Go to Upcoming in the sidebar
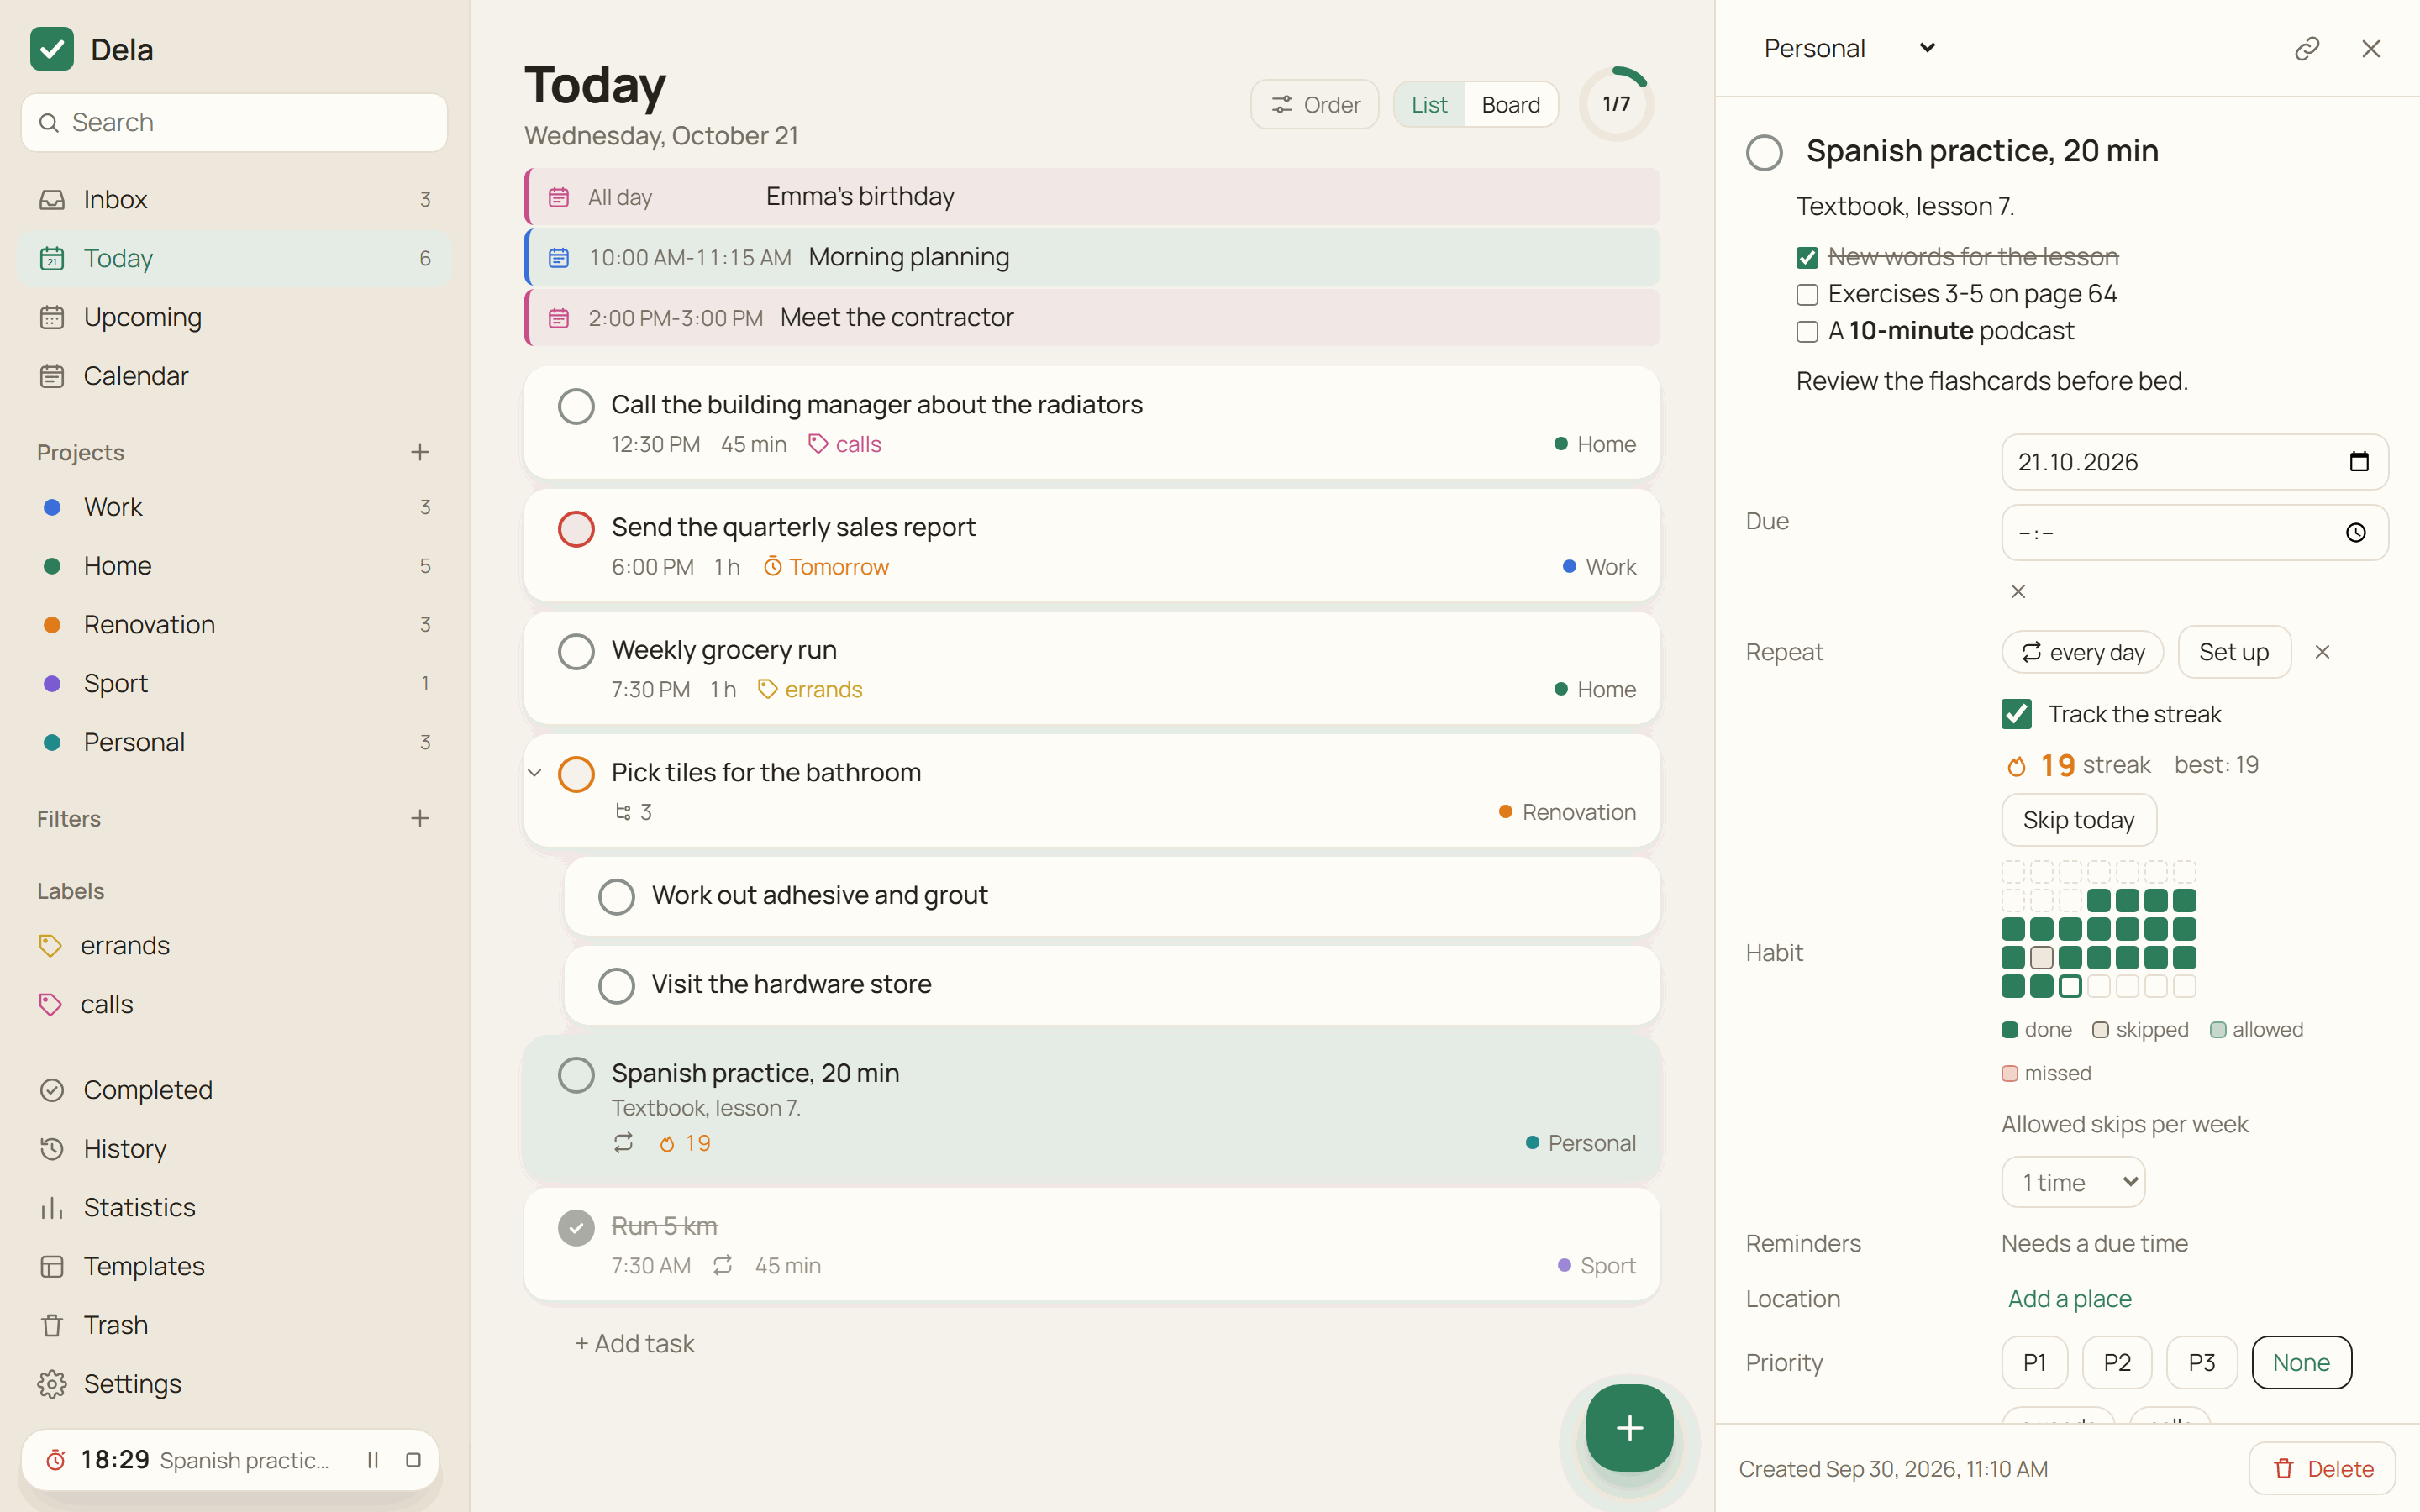The image size is (2420, 1512). tap(234, 317)
